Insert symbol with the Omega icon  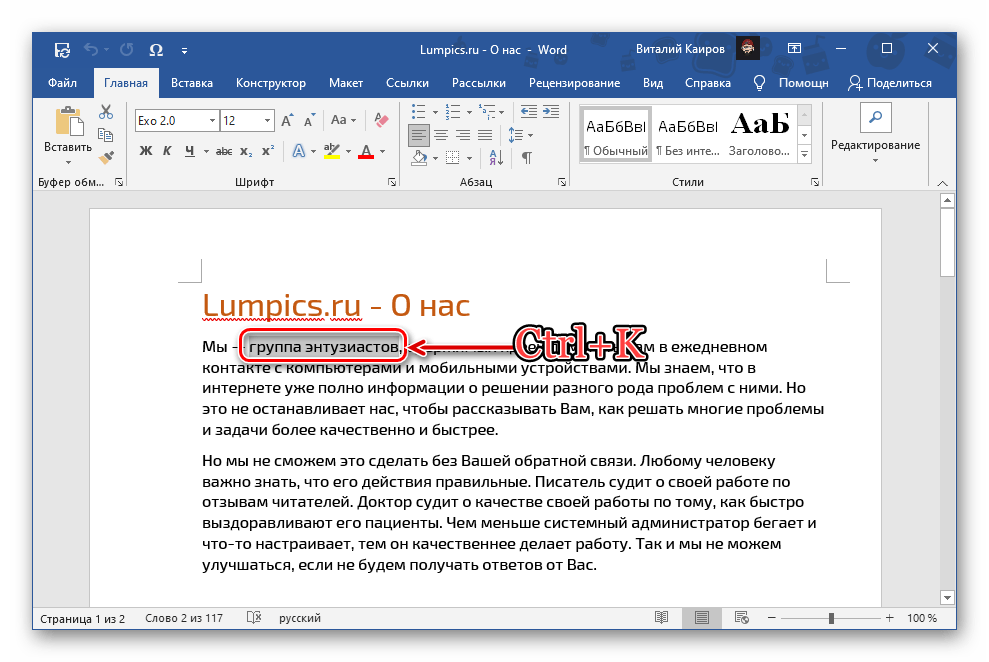coord(156,50)
